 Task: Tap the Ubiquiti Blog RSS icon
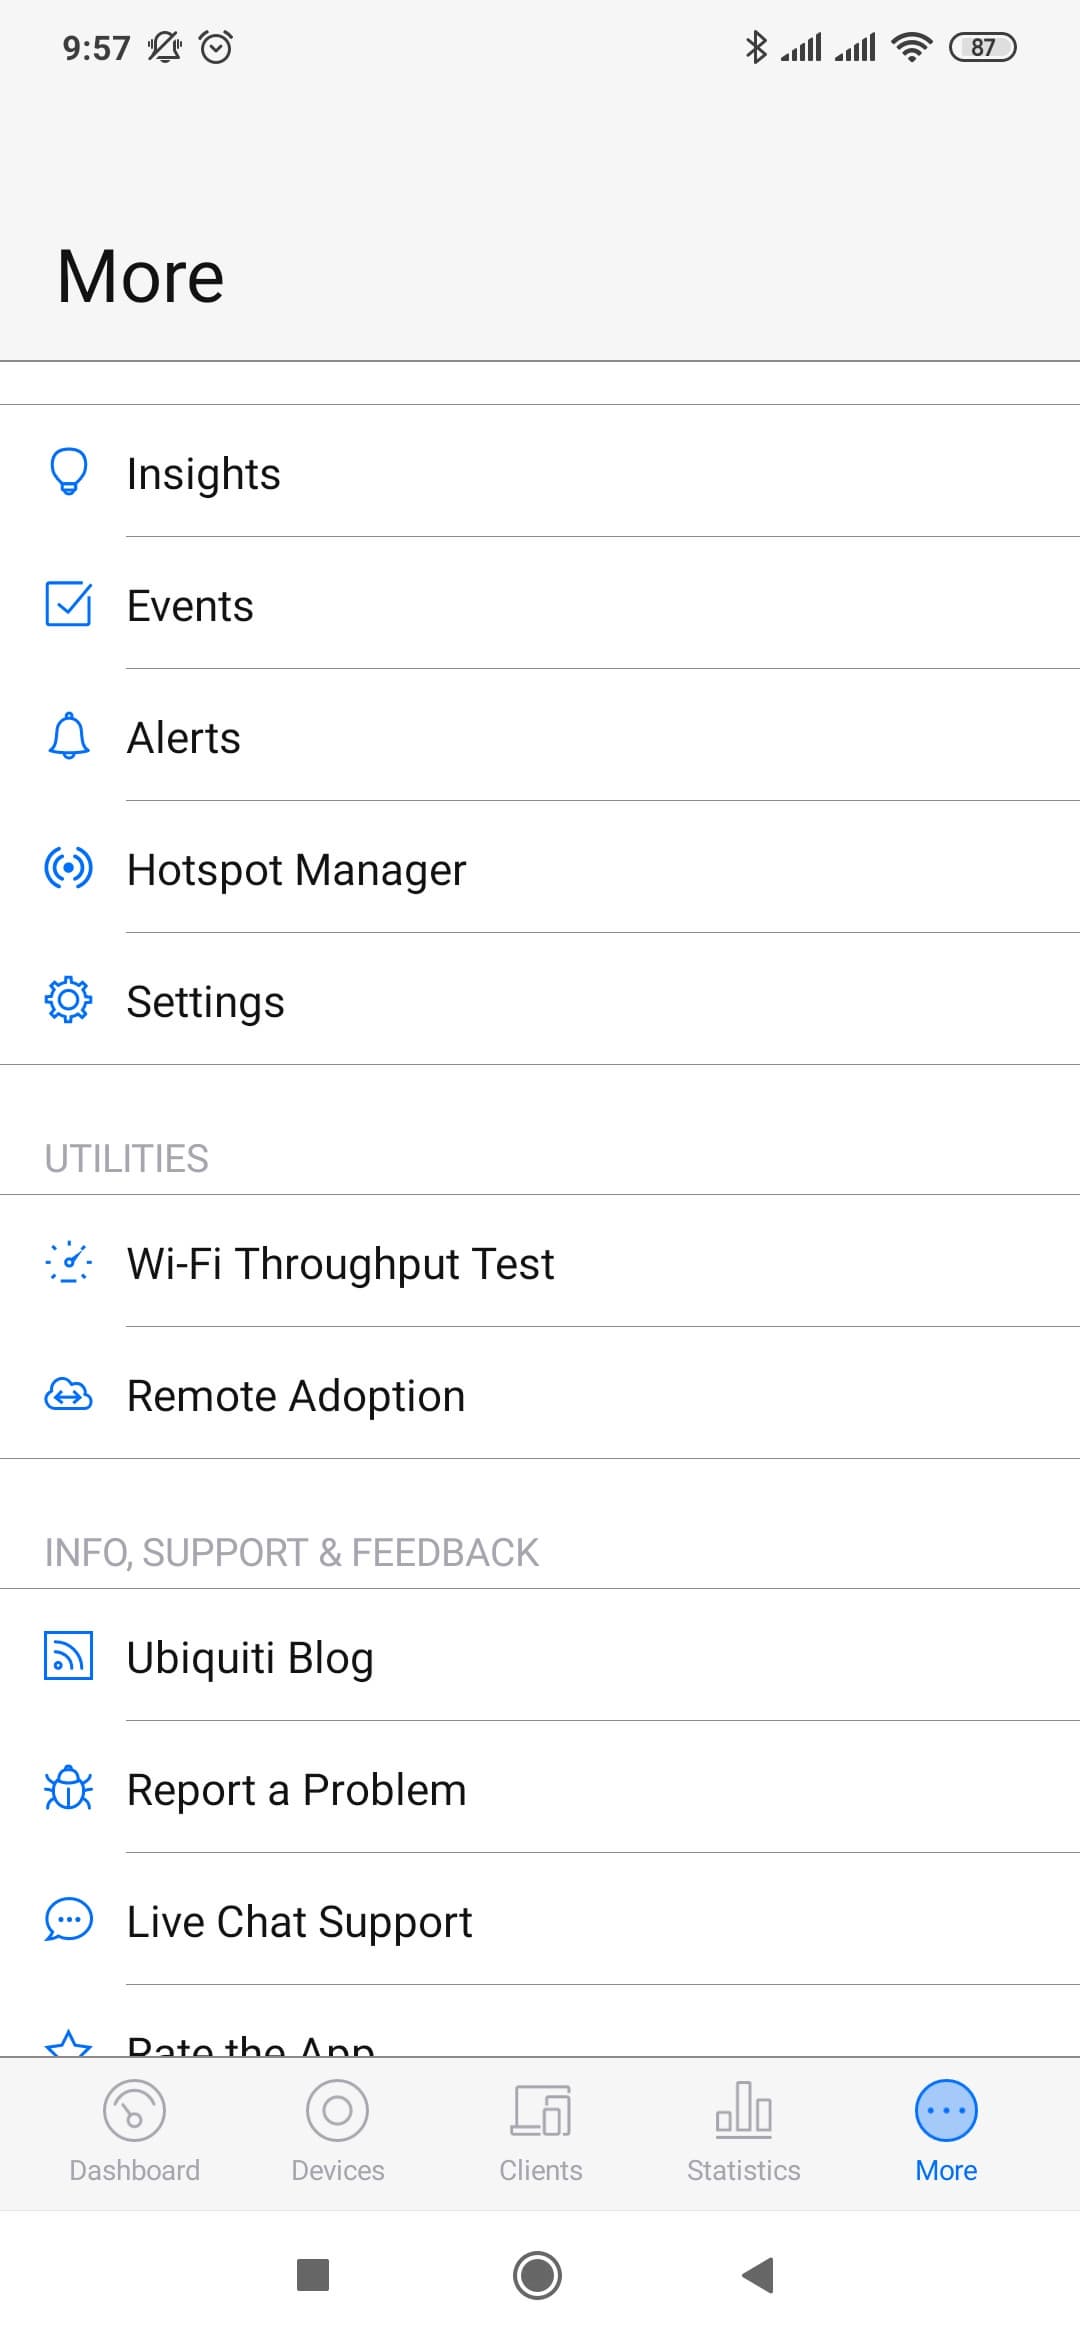pos(68,1656)
